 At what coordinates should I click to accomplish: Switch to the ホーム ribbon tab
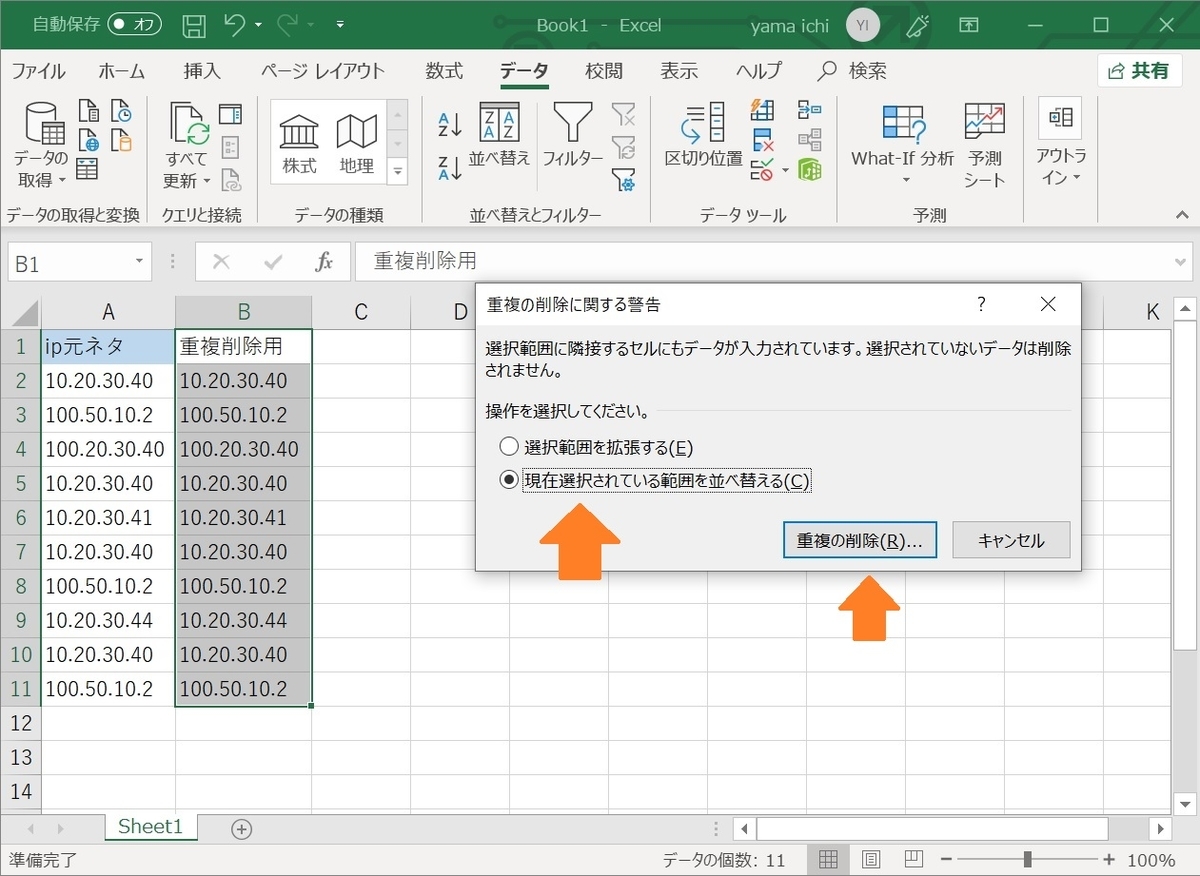(121, 71)
